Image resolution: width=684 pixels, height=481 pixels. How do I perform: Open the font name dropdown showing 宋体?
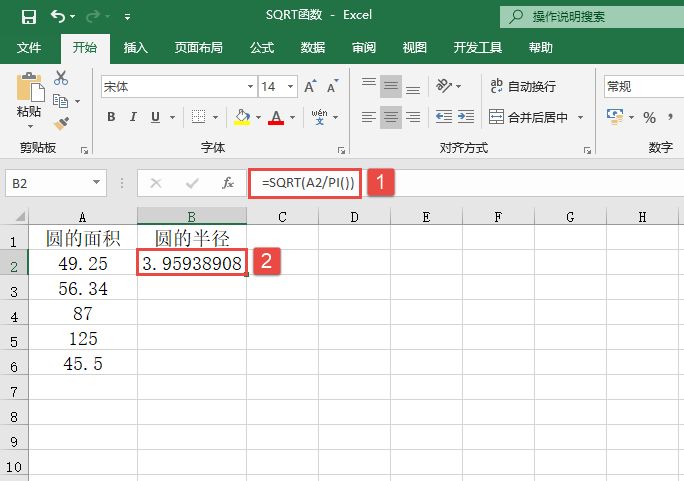tap(250, 86)
